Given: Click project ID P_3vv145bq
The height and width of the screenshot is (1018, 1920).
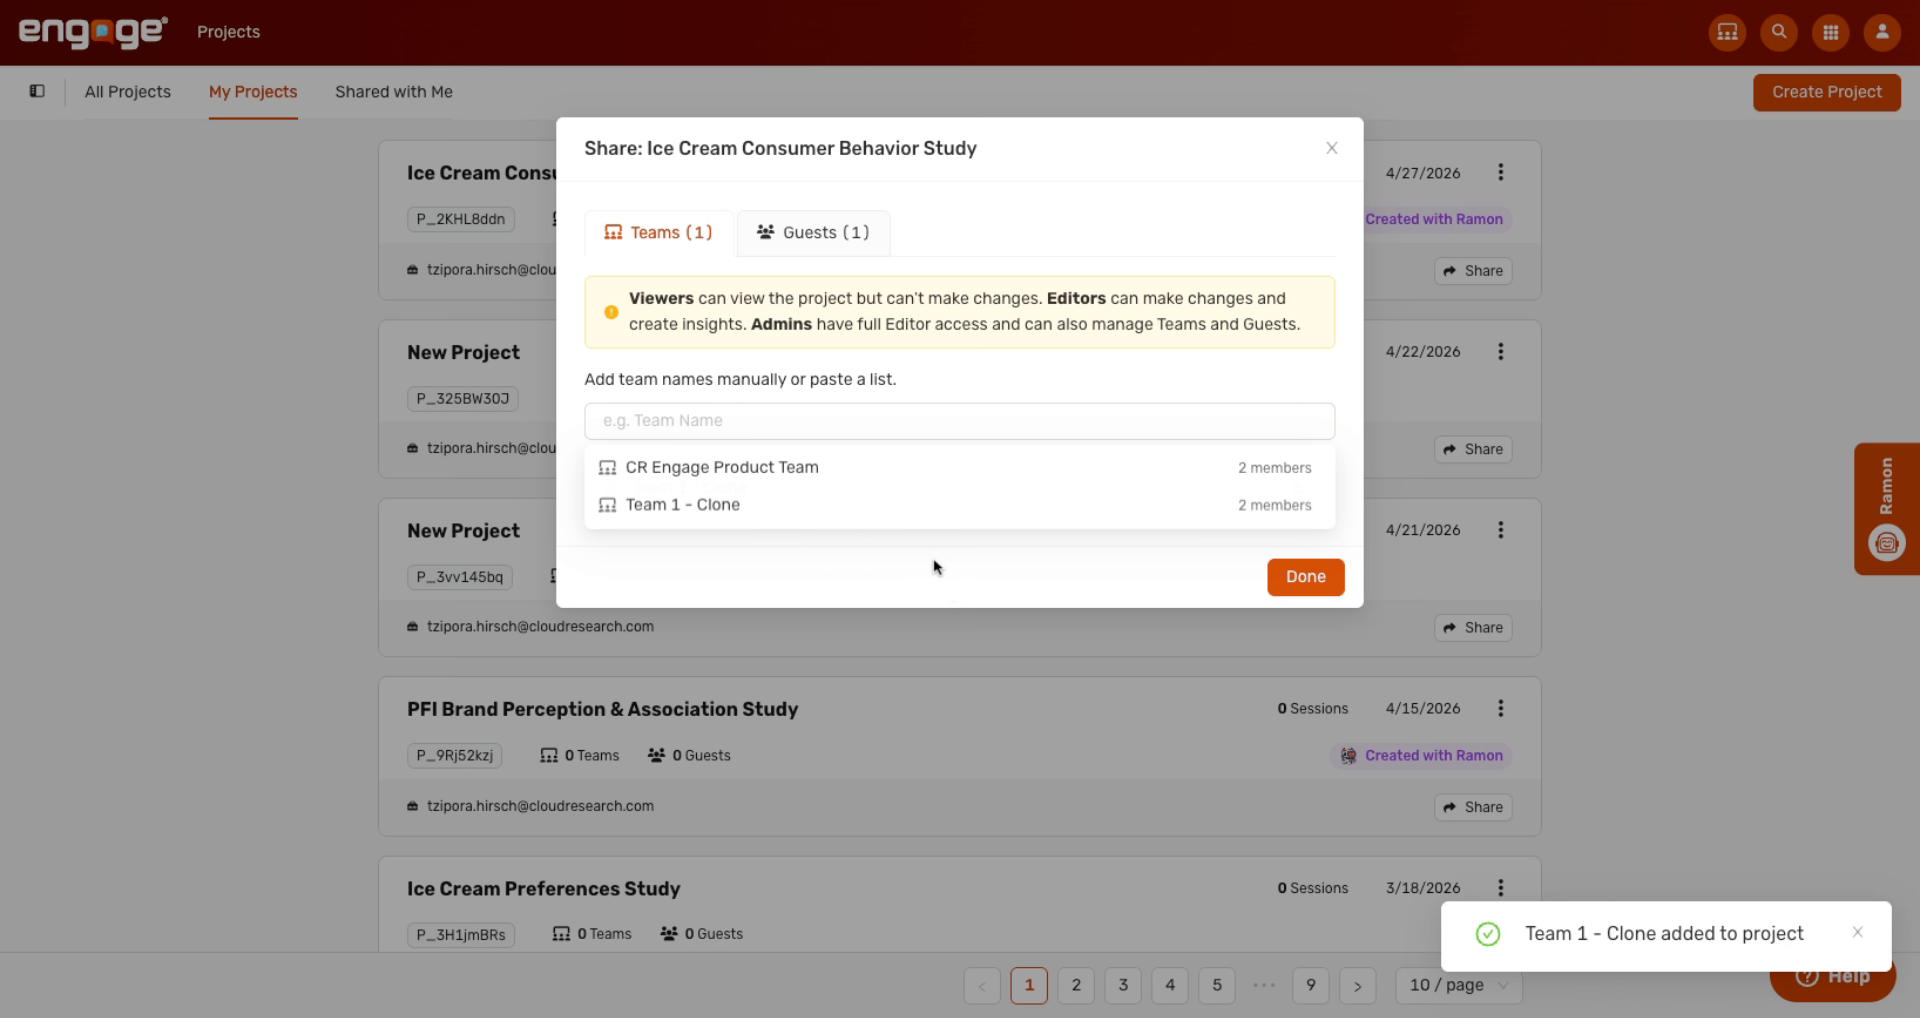Looking at the screenshot, I should (x=460, y=577).
